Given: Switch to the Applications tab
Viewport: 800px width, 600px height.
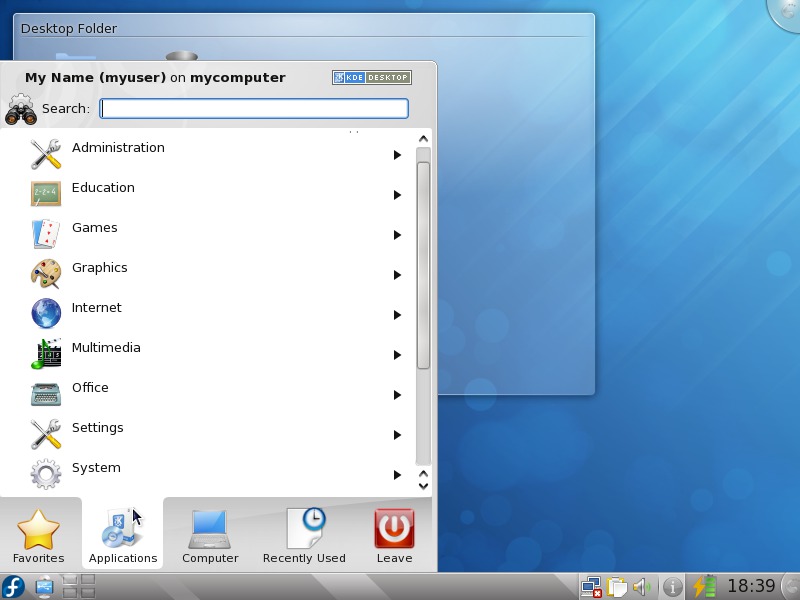Looking at the screenshot, I should pyautogui.click(x=122, y=535).
